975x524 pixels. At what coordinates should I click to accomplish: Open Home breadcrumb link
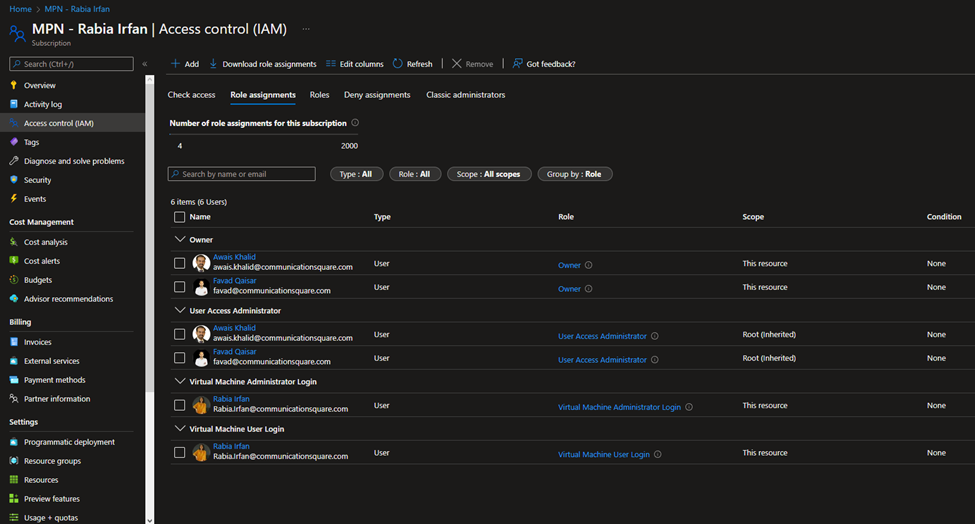point(21,9)
